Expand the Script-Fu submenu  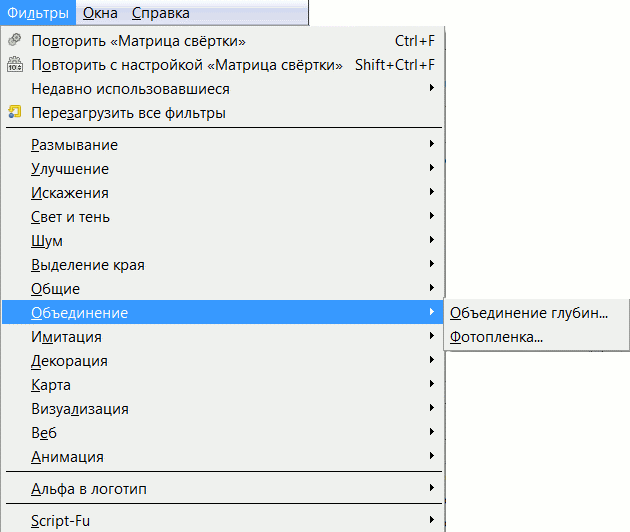coord(62,520)
